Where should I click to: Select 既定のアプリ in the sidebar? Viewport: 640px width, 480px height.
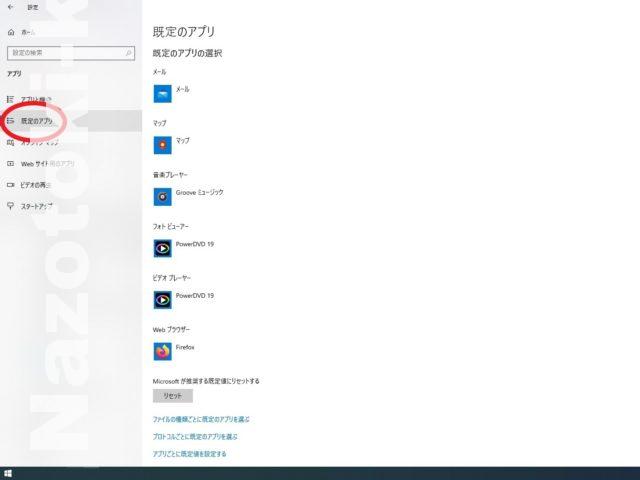(x=38, y=121)
